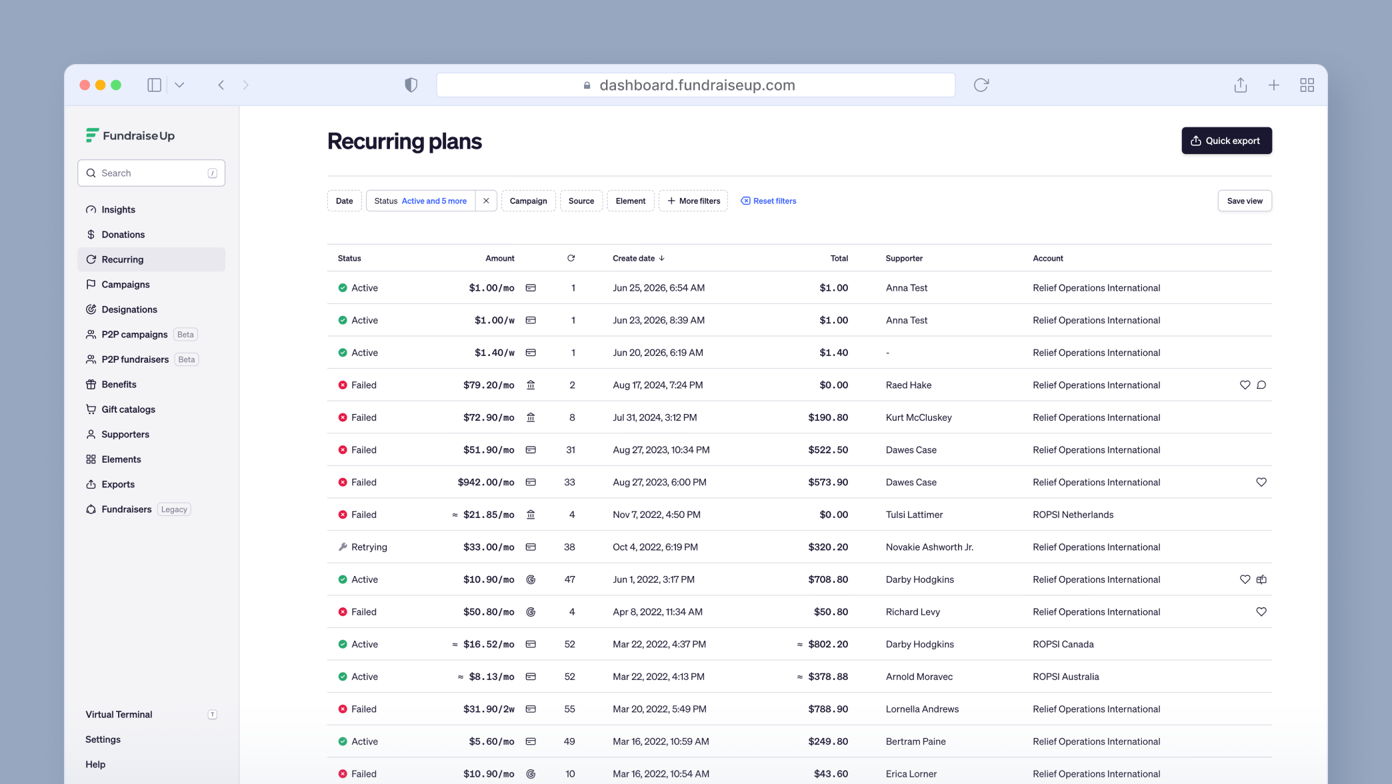
Task: Click the Fundraise Up logo
Action: 130,135
